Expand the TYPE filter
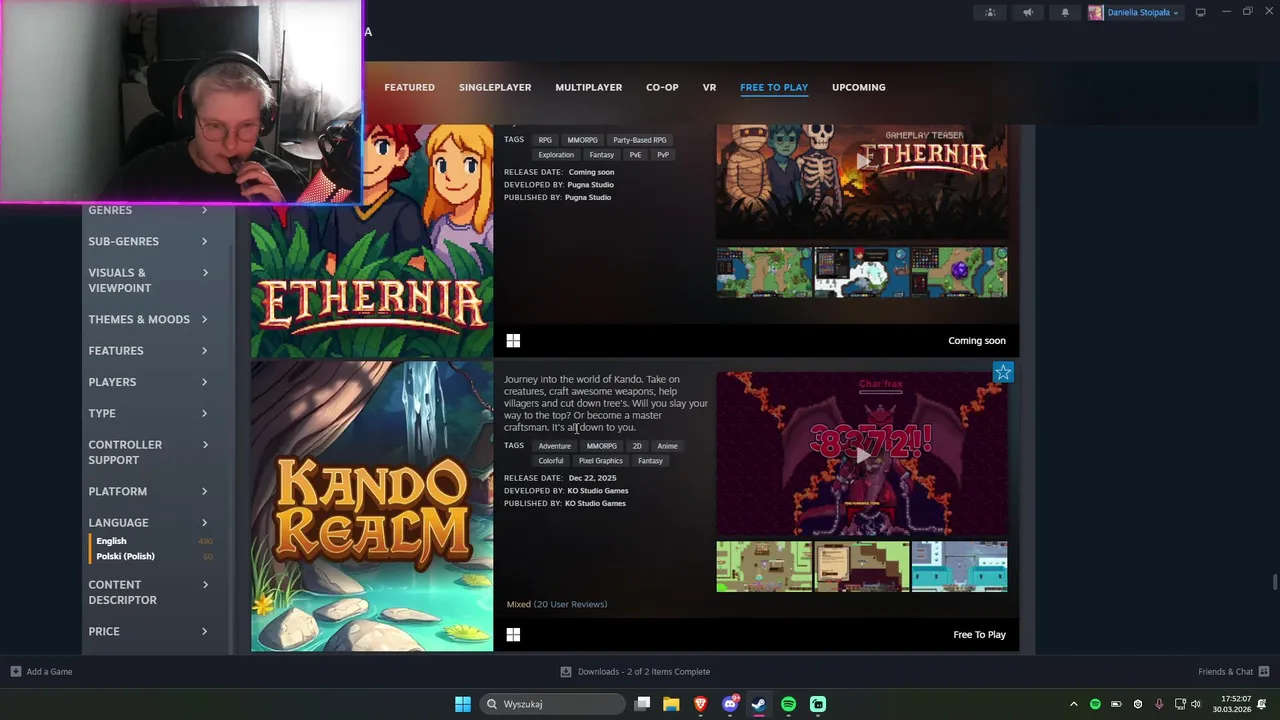 148,413
